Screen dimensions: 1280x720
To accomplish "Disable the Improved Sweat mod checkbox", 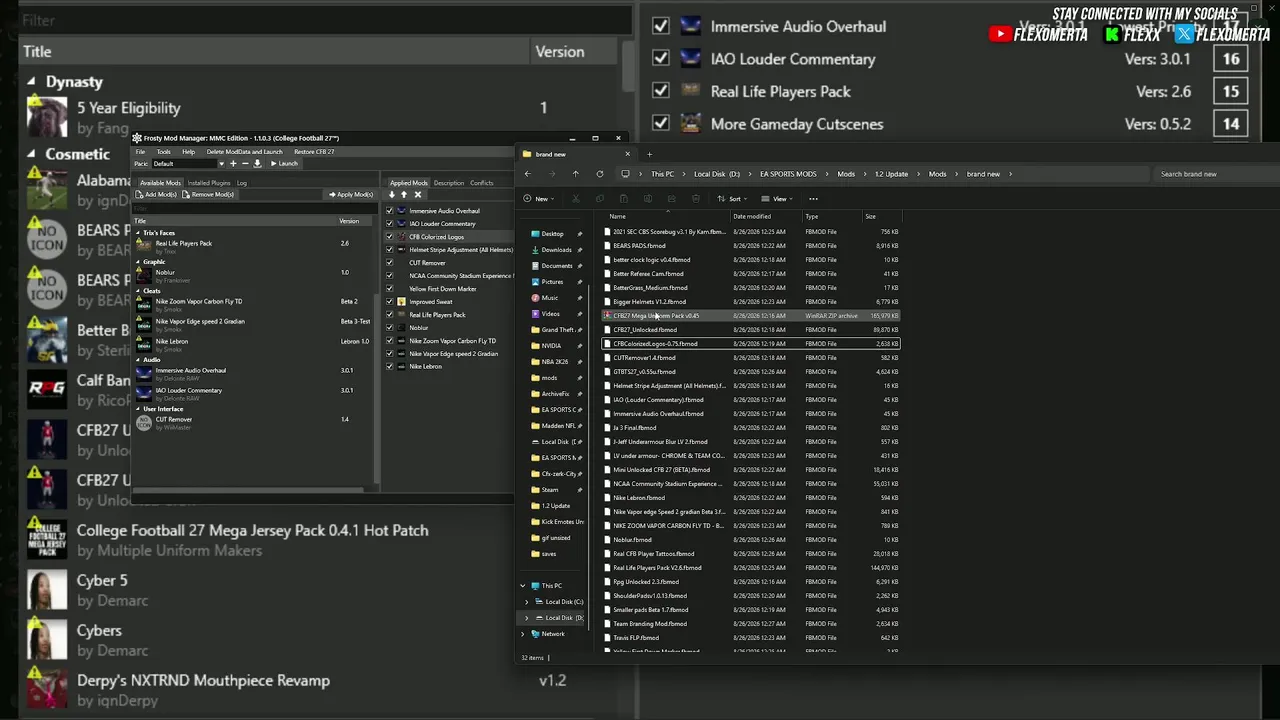I will point(390,302).
